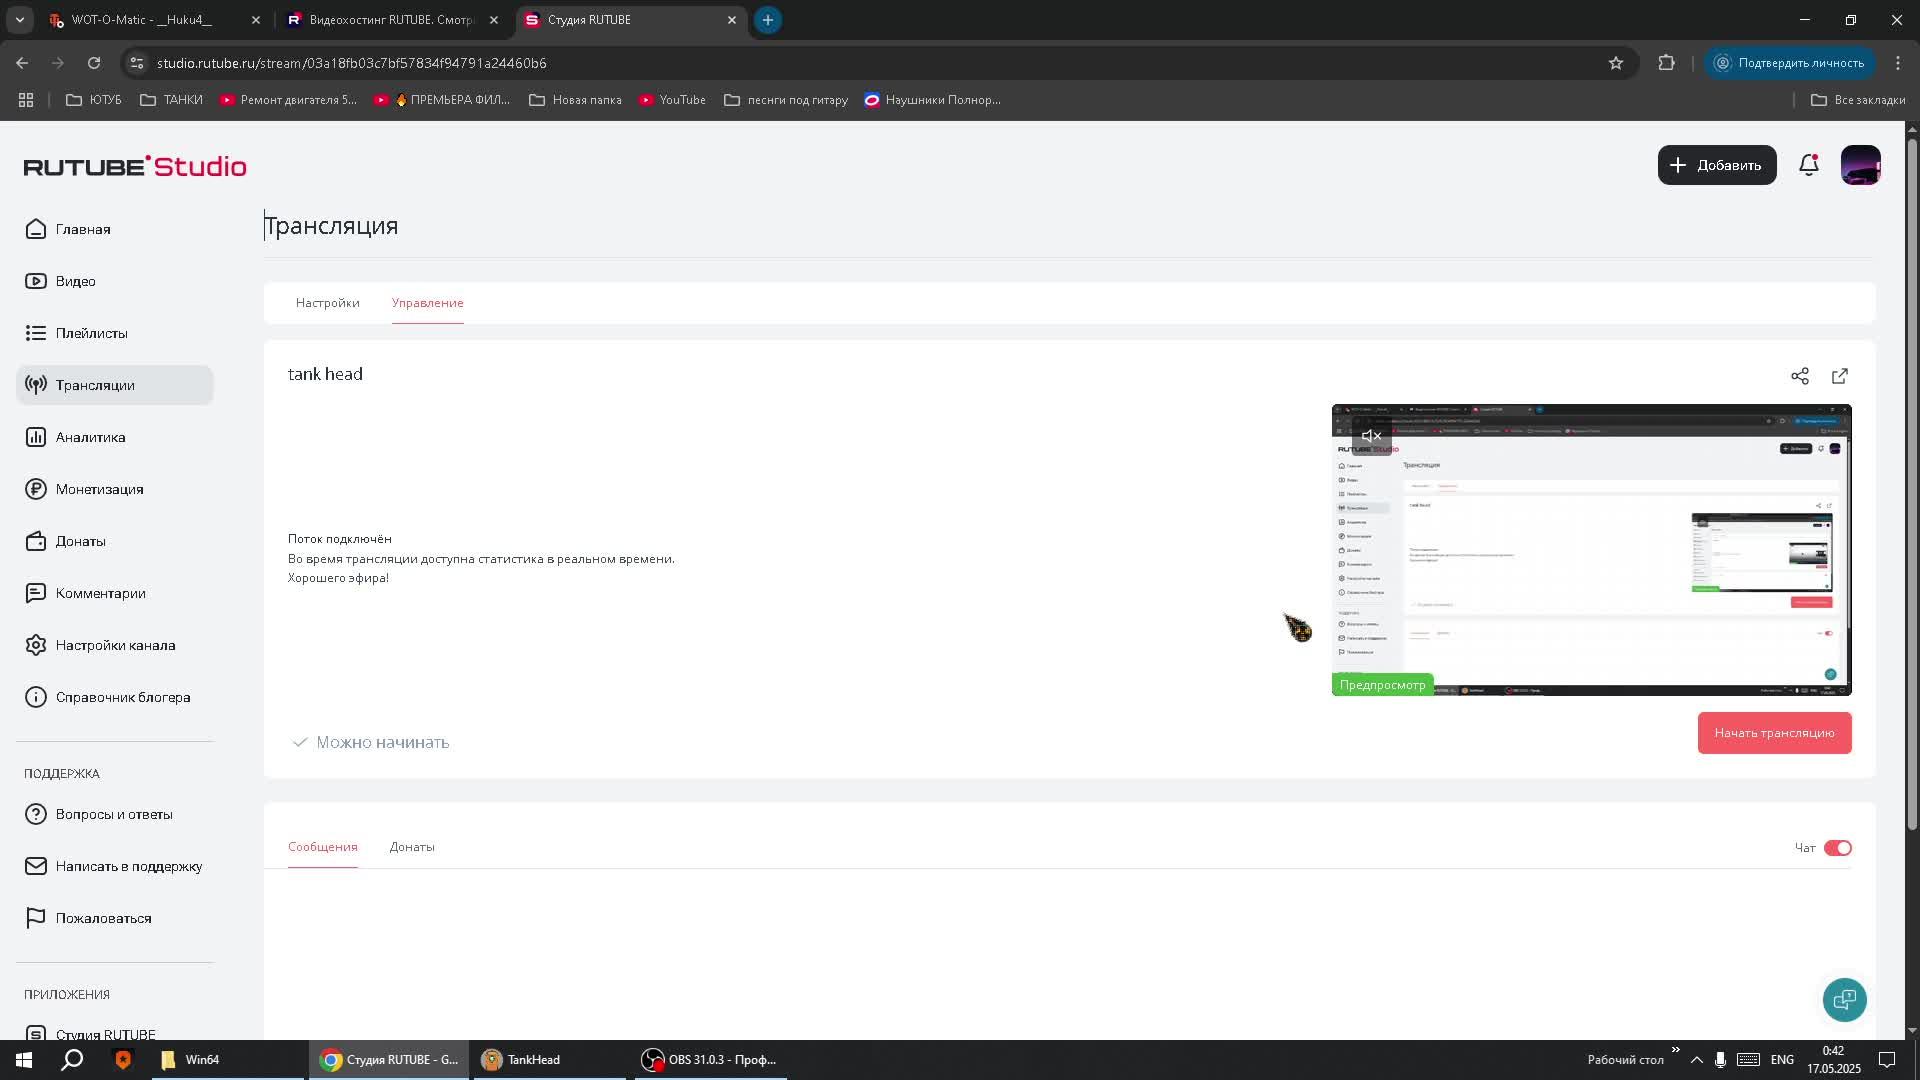Open Все закладки folder
The width and height of the screenshot is (1920, 1080).
(x=1858, y=100)
